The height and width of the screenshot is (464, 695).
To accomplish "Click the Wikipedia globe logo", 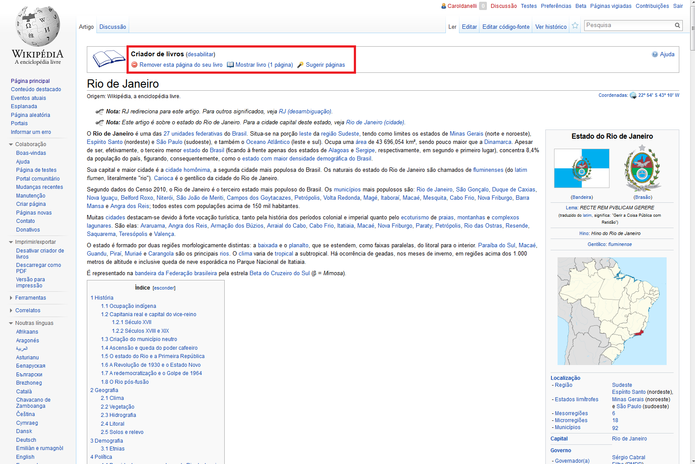I will 38,27.
